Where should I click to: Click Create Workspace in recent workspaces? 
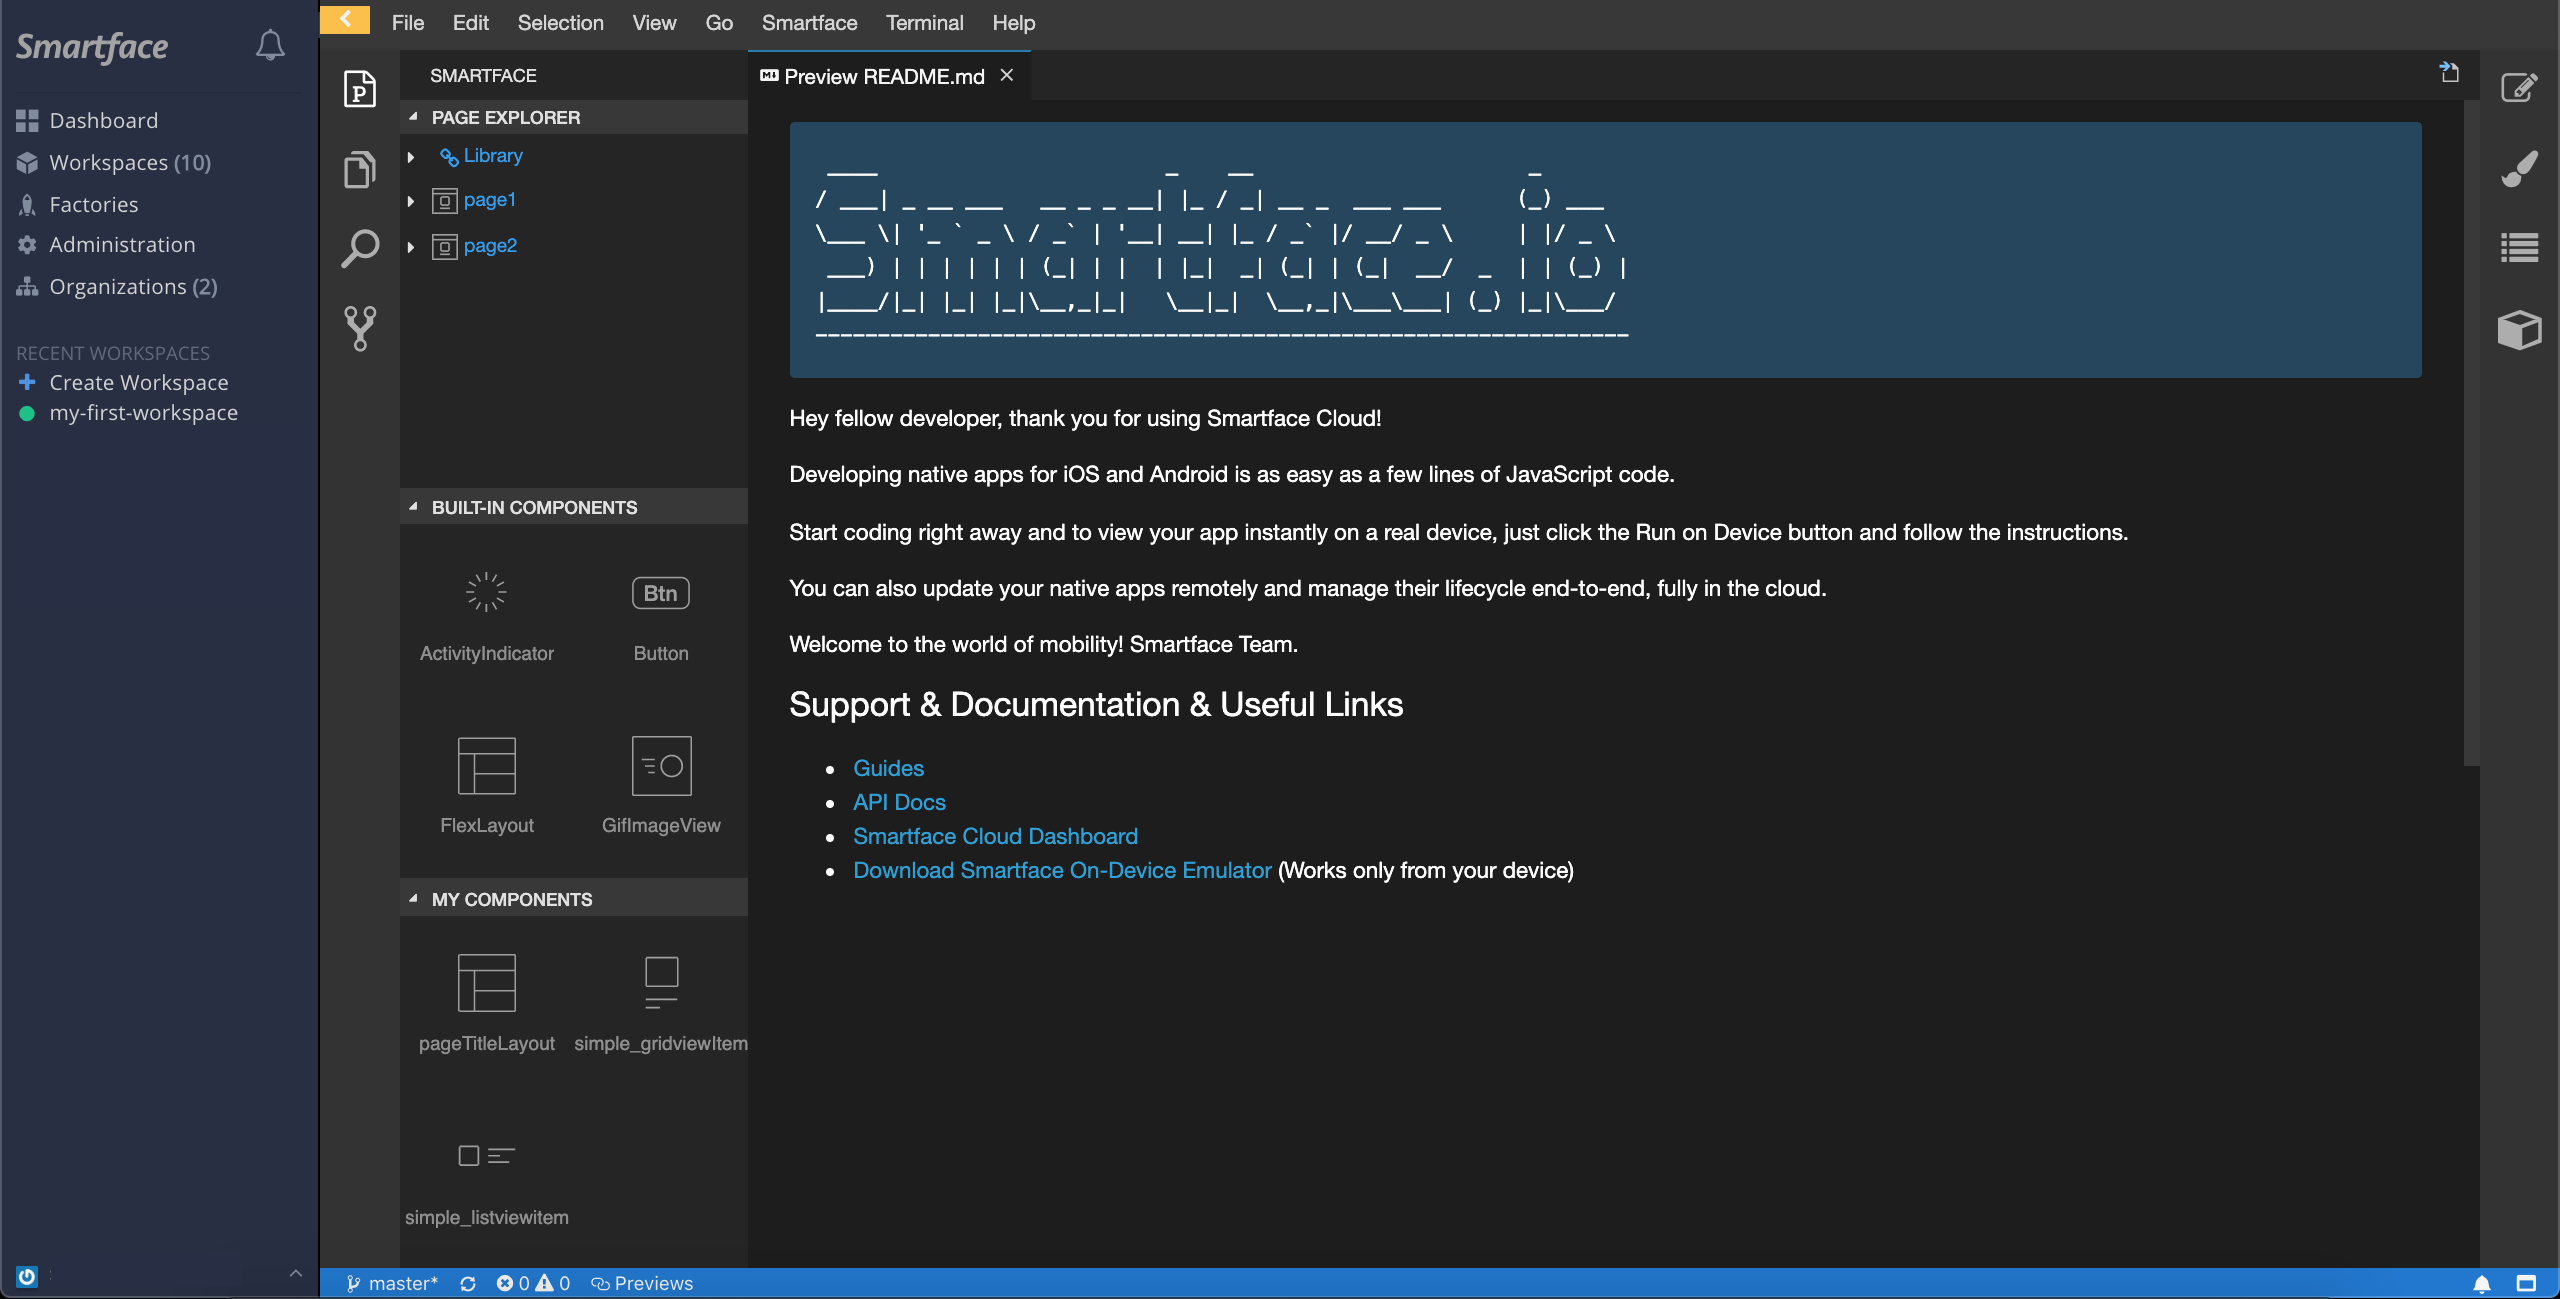pyautogui.click(x=138, y=382)
